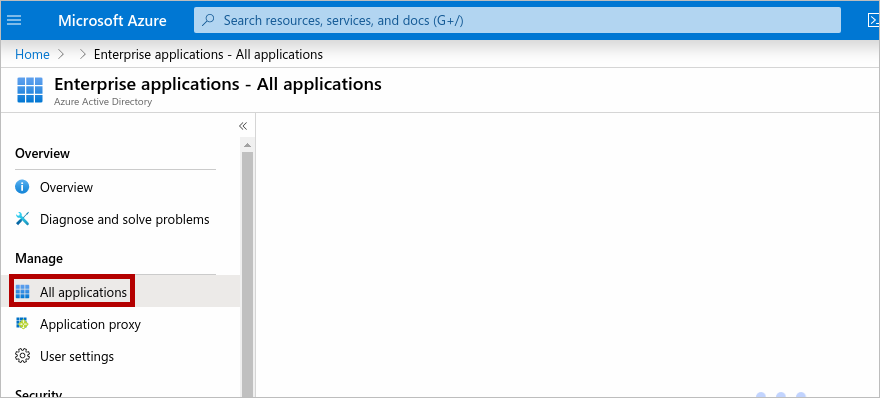880x398 pixels.
Task: Click the scrollbar up arrow in sidebar
Action: 248,145
